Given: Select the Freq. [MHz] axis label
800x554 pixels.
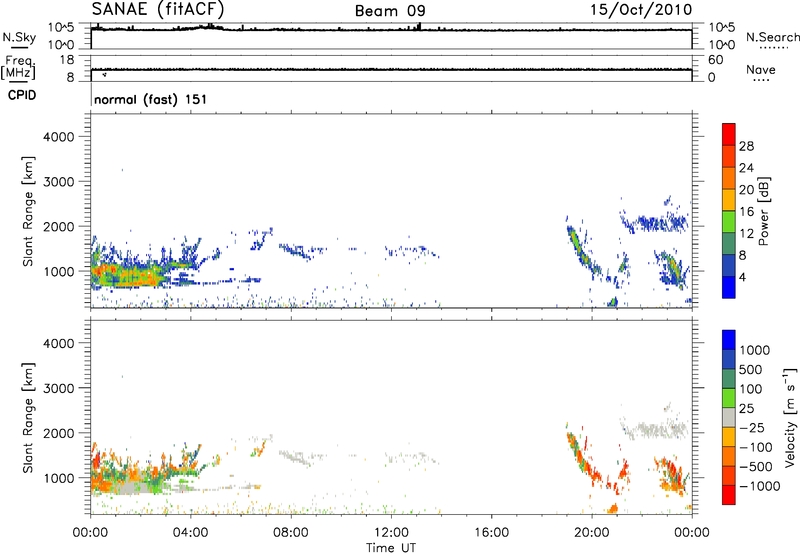Looking at the screenshot, I should coord(18,68).
